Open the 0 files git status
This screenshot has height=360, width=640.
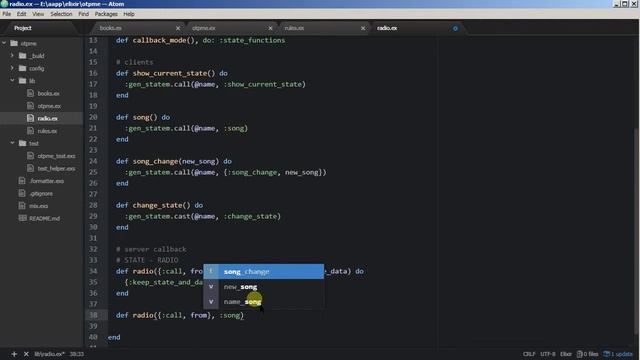[587, 354]
